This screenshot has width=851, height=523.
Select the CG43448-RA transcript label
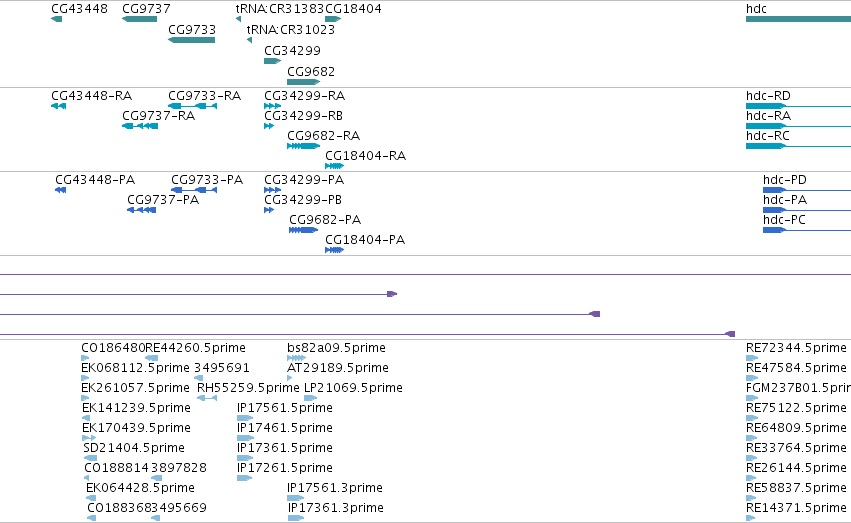click(x=92, y=96)
